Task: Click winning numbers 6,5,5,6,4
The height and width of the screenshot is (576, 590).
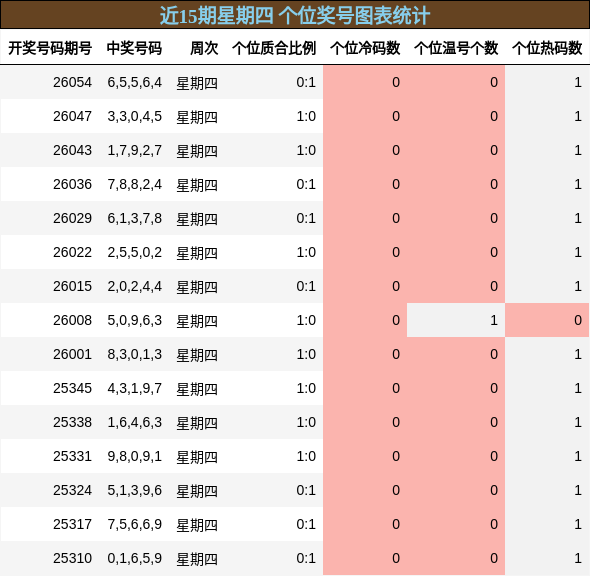Action: [x=135, y=82]
